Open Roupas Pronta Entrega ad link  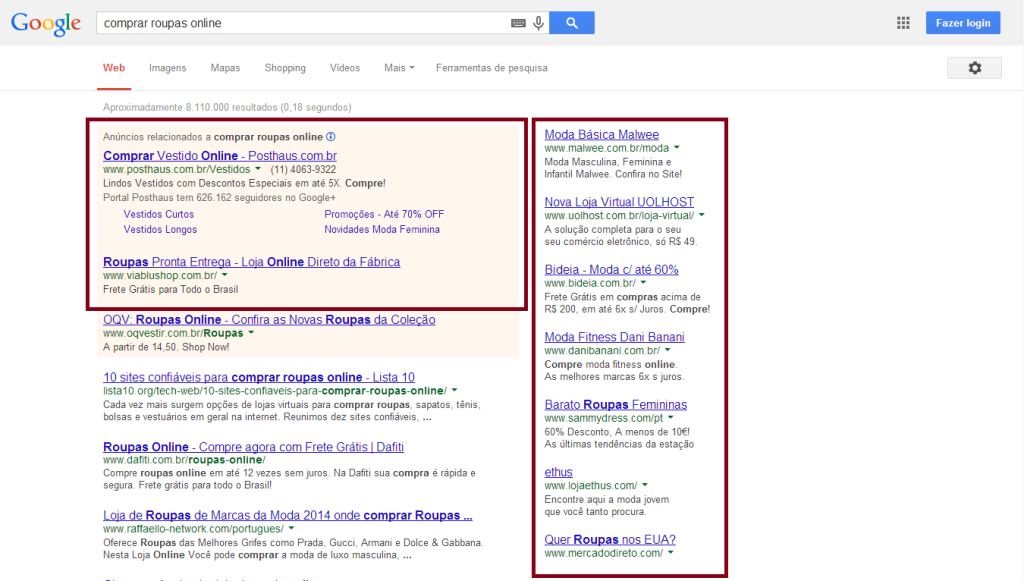click(251, 262)
